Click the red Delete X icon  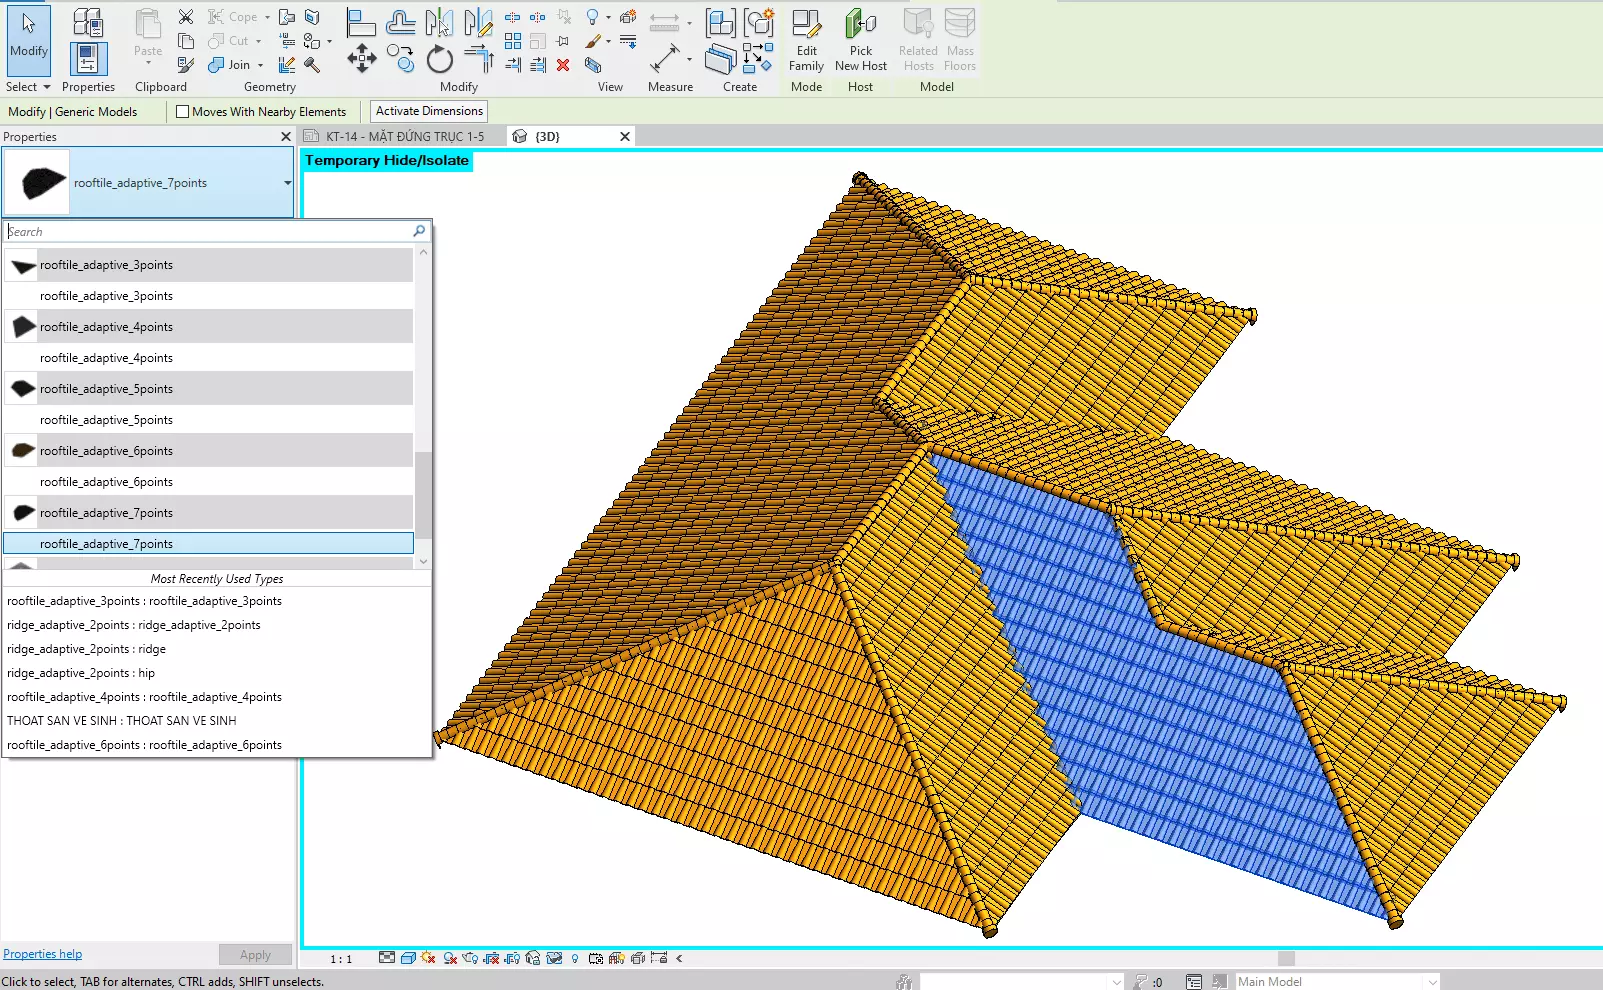pyautogui.click(x=563, y=65)
